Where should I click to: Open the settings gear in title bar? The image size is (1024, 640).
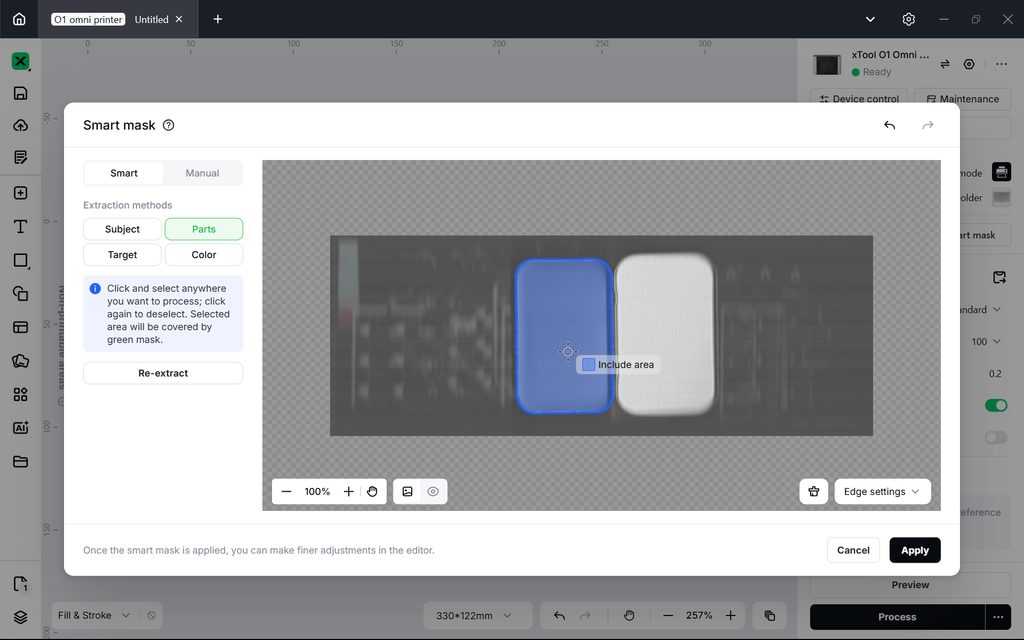click(908, 19)
